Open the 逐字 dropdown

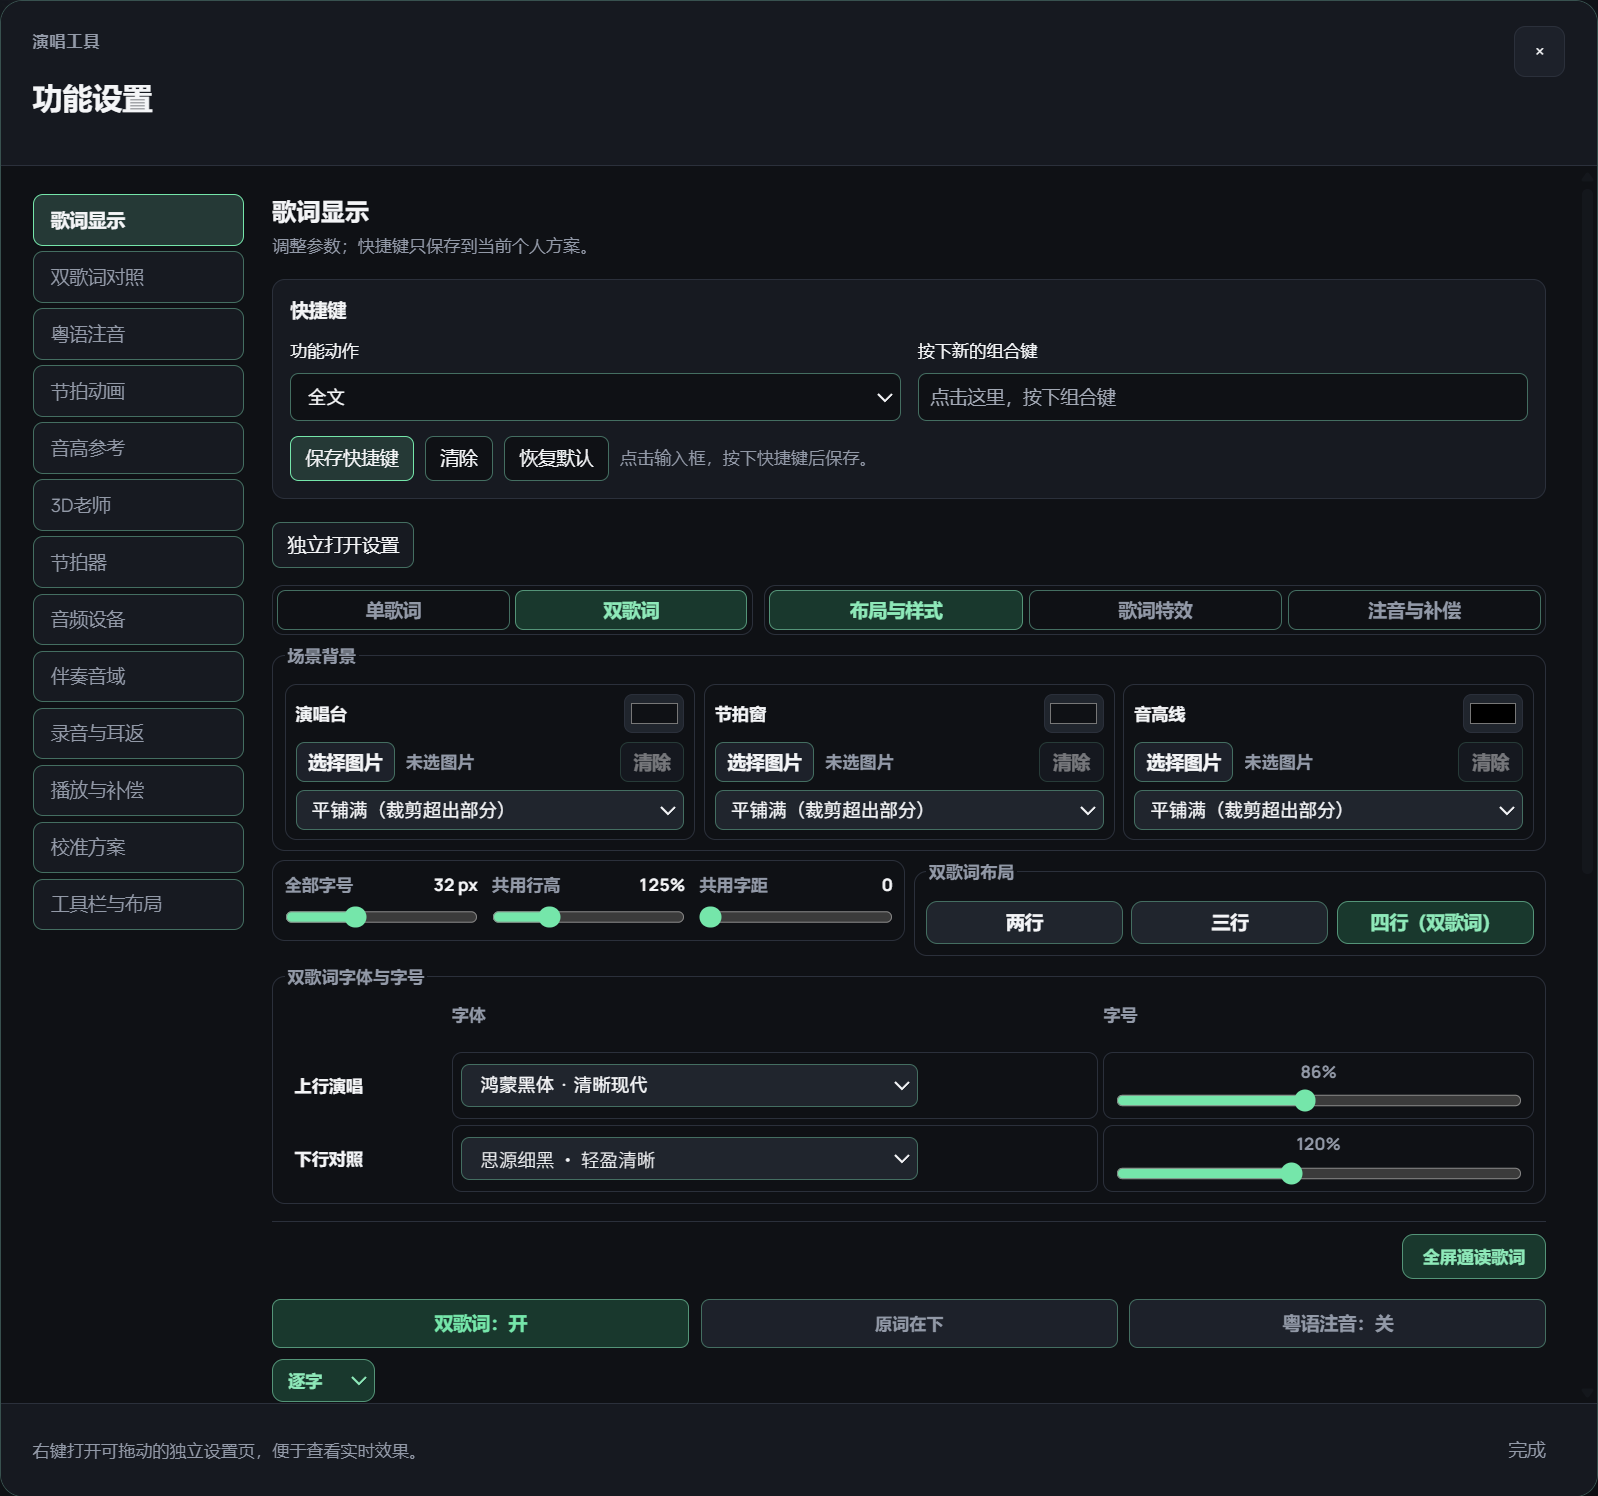323,1380
